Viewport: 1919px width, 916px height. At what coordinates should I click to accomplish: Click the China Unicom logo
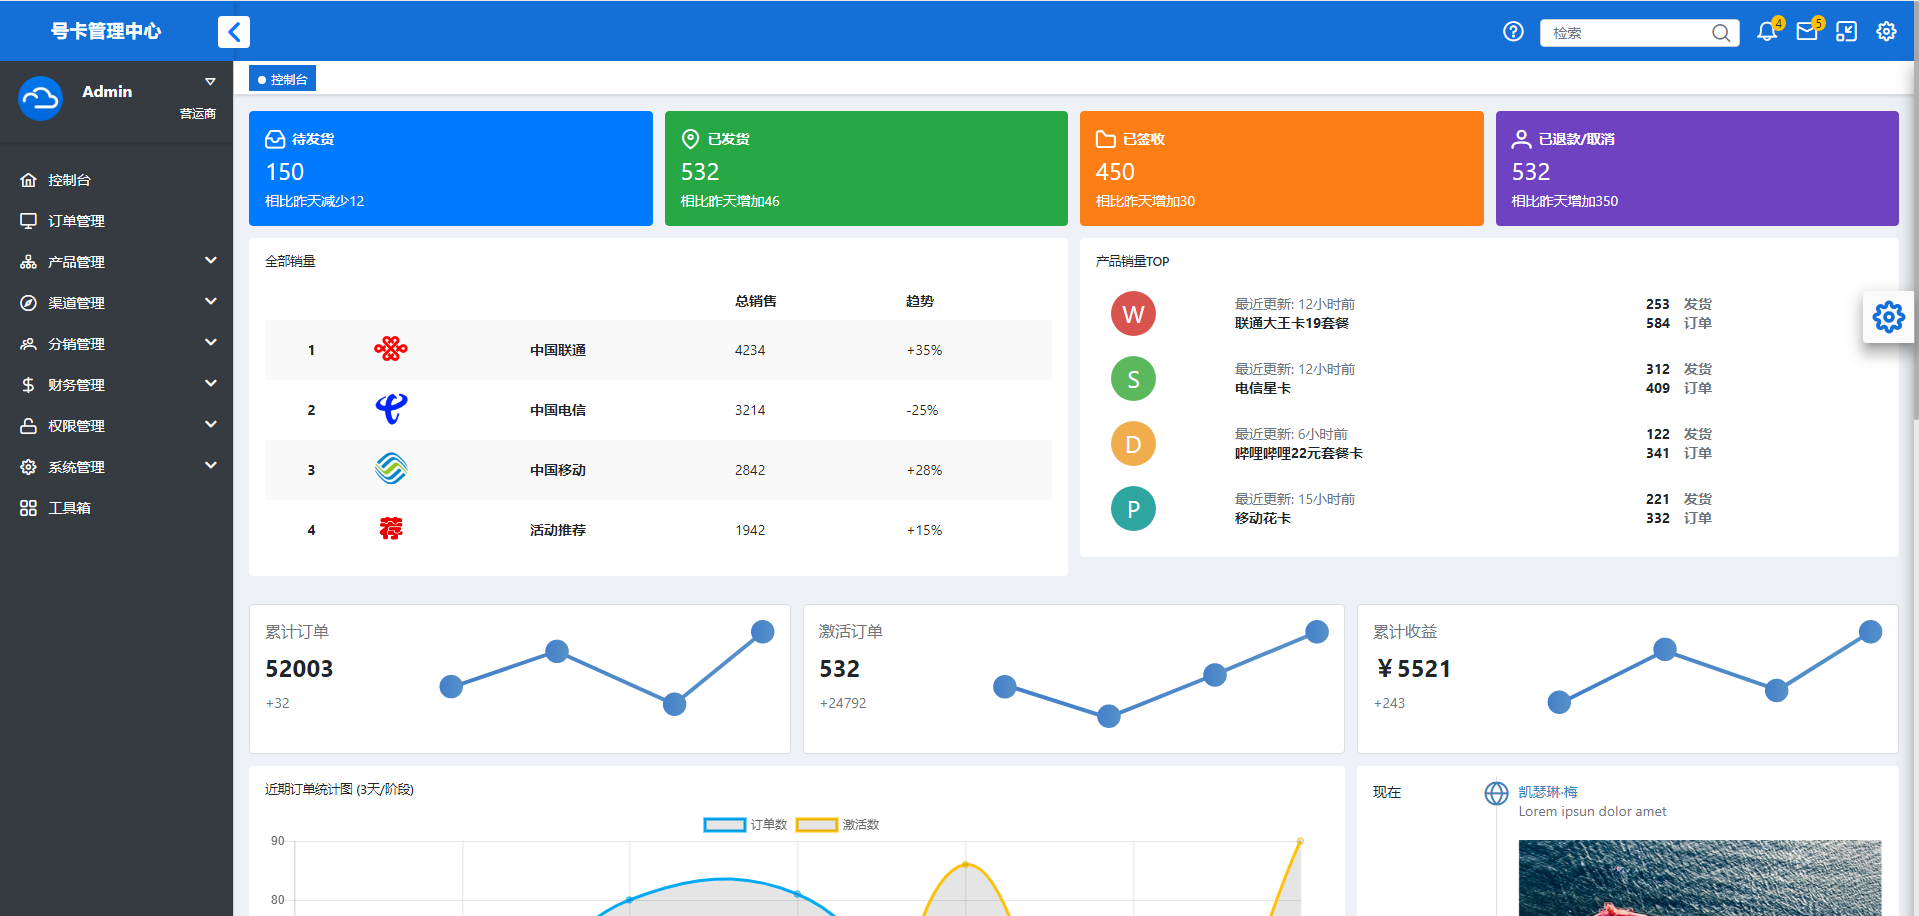coord(391,349)
